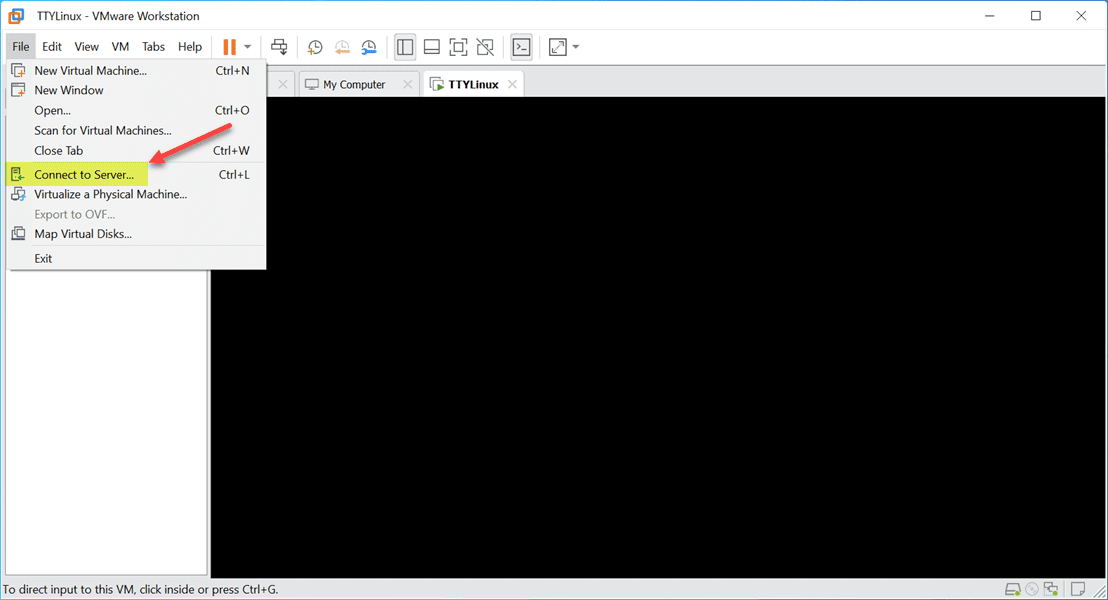1108x600 pixels.
Task: Pause the virtual machine with the orange button
Action: 229,47
